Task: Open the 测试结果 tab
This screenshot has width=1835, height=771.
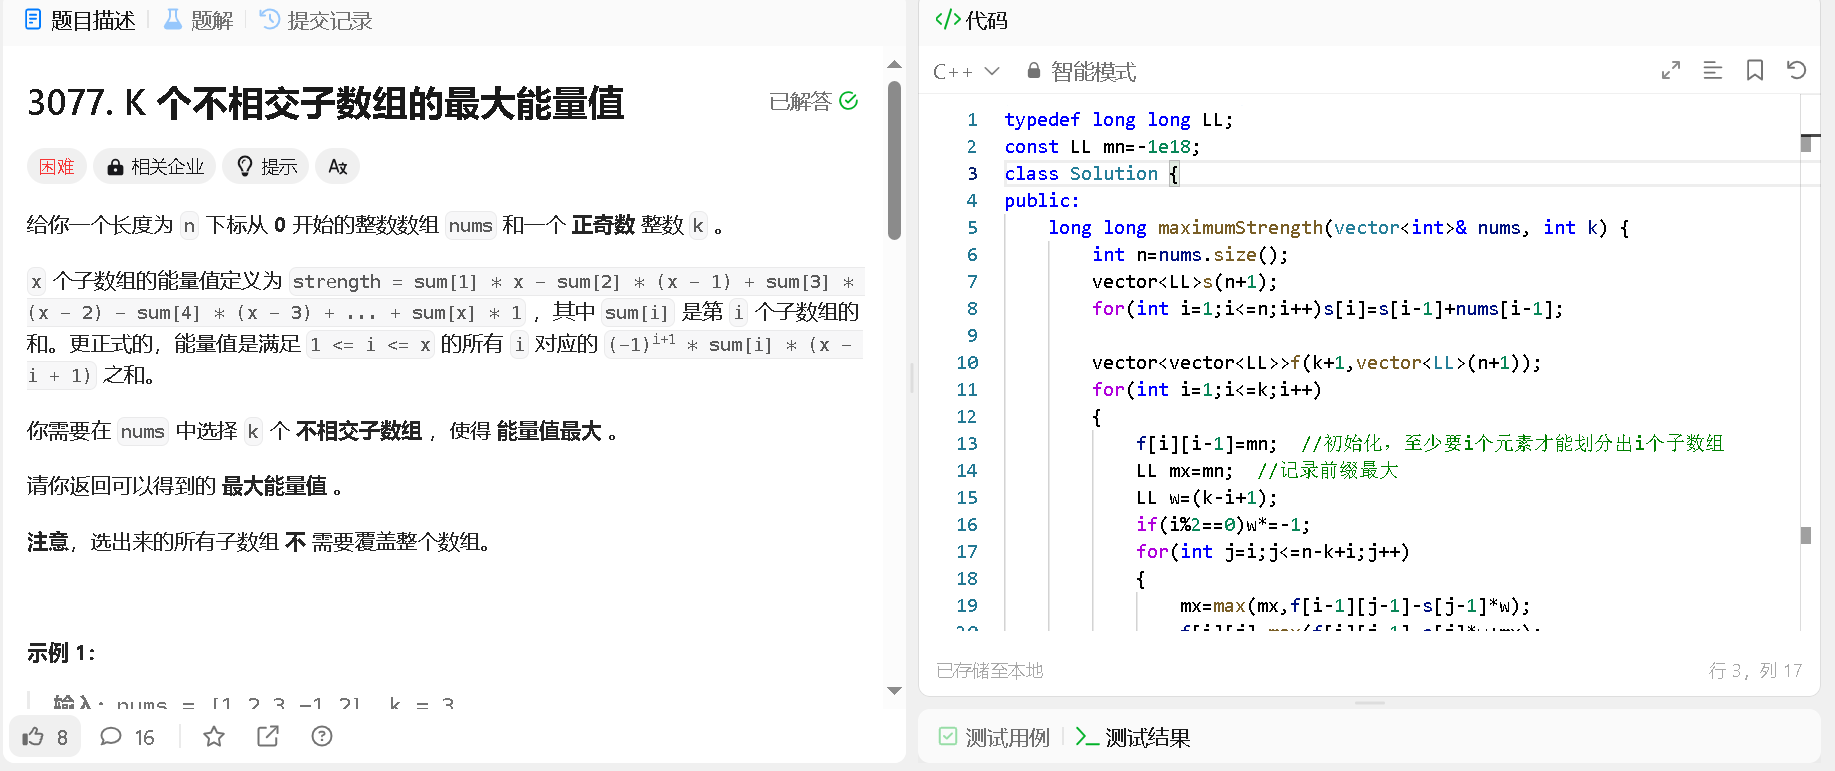Action: tap(1133, 737)
